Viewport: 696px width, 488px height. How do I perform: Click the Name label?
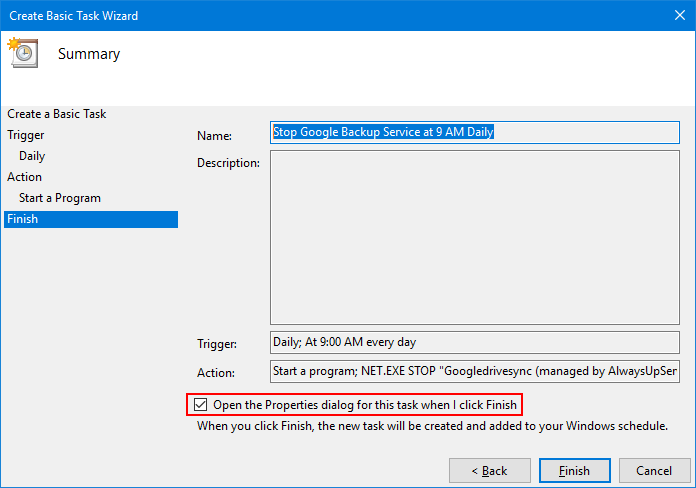coord(214,135)
